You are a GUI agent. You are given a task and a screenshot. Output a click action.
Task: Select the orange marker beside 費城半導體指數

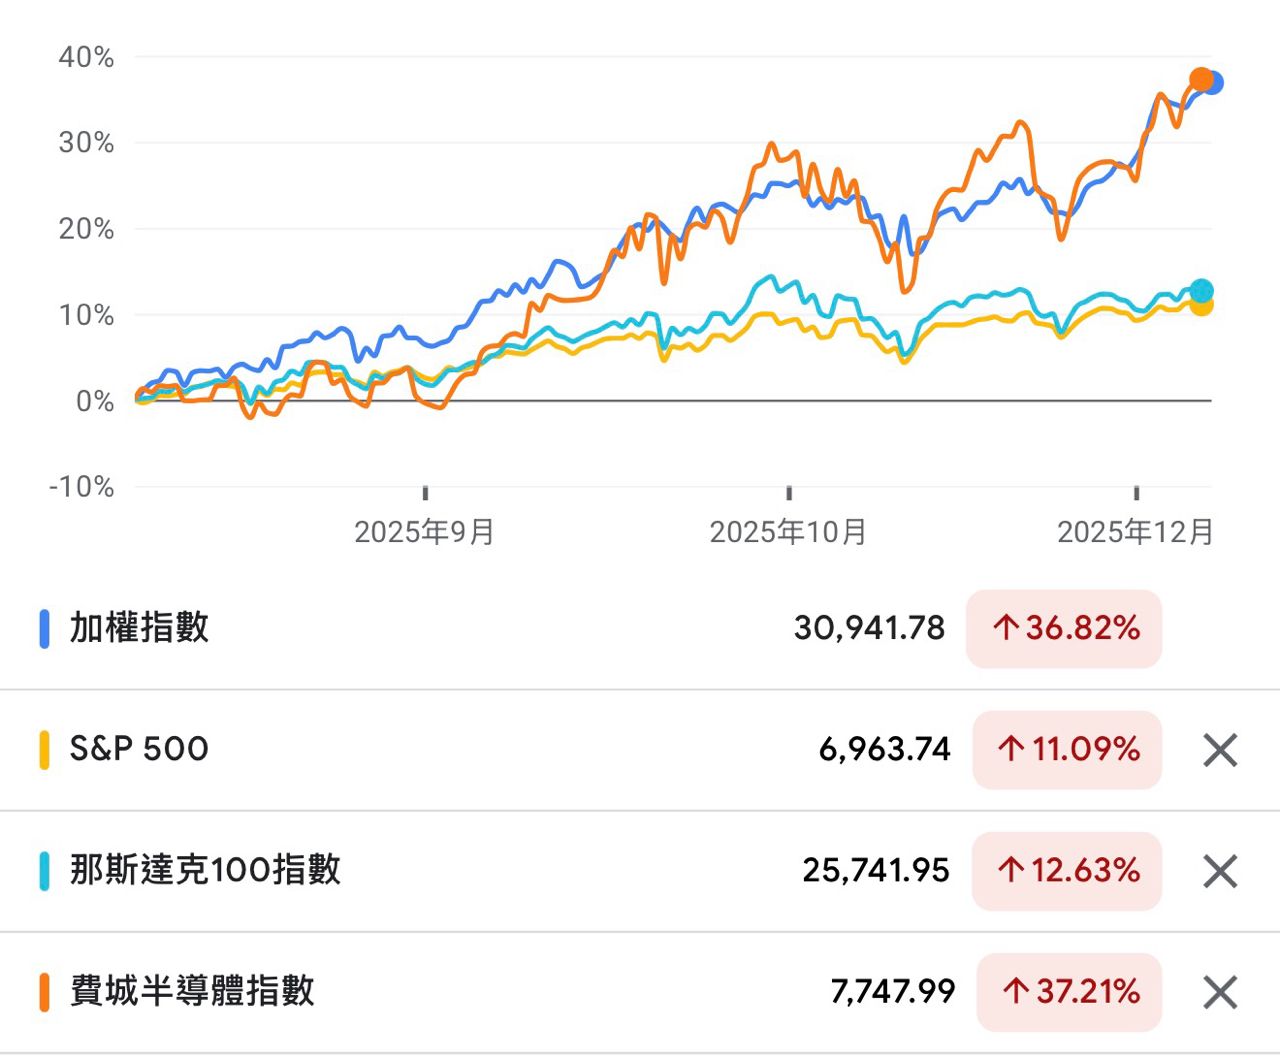44,992
